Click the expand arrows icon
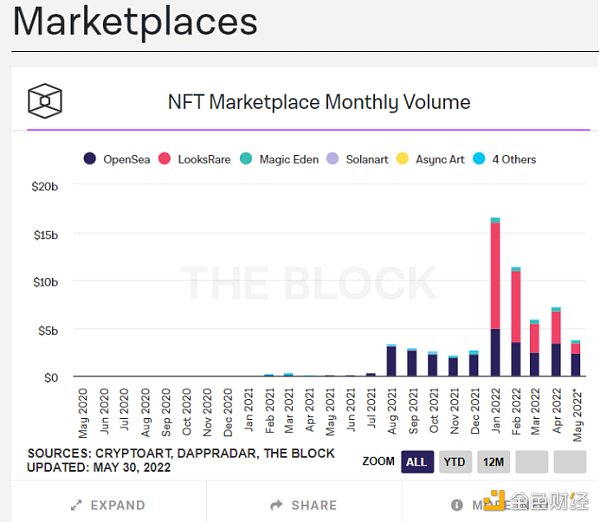 click(76, 505)
